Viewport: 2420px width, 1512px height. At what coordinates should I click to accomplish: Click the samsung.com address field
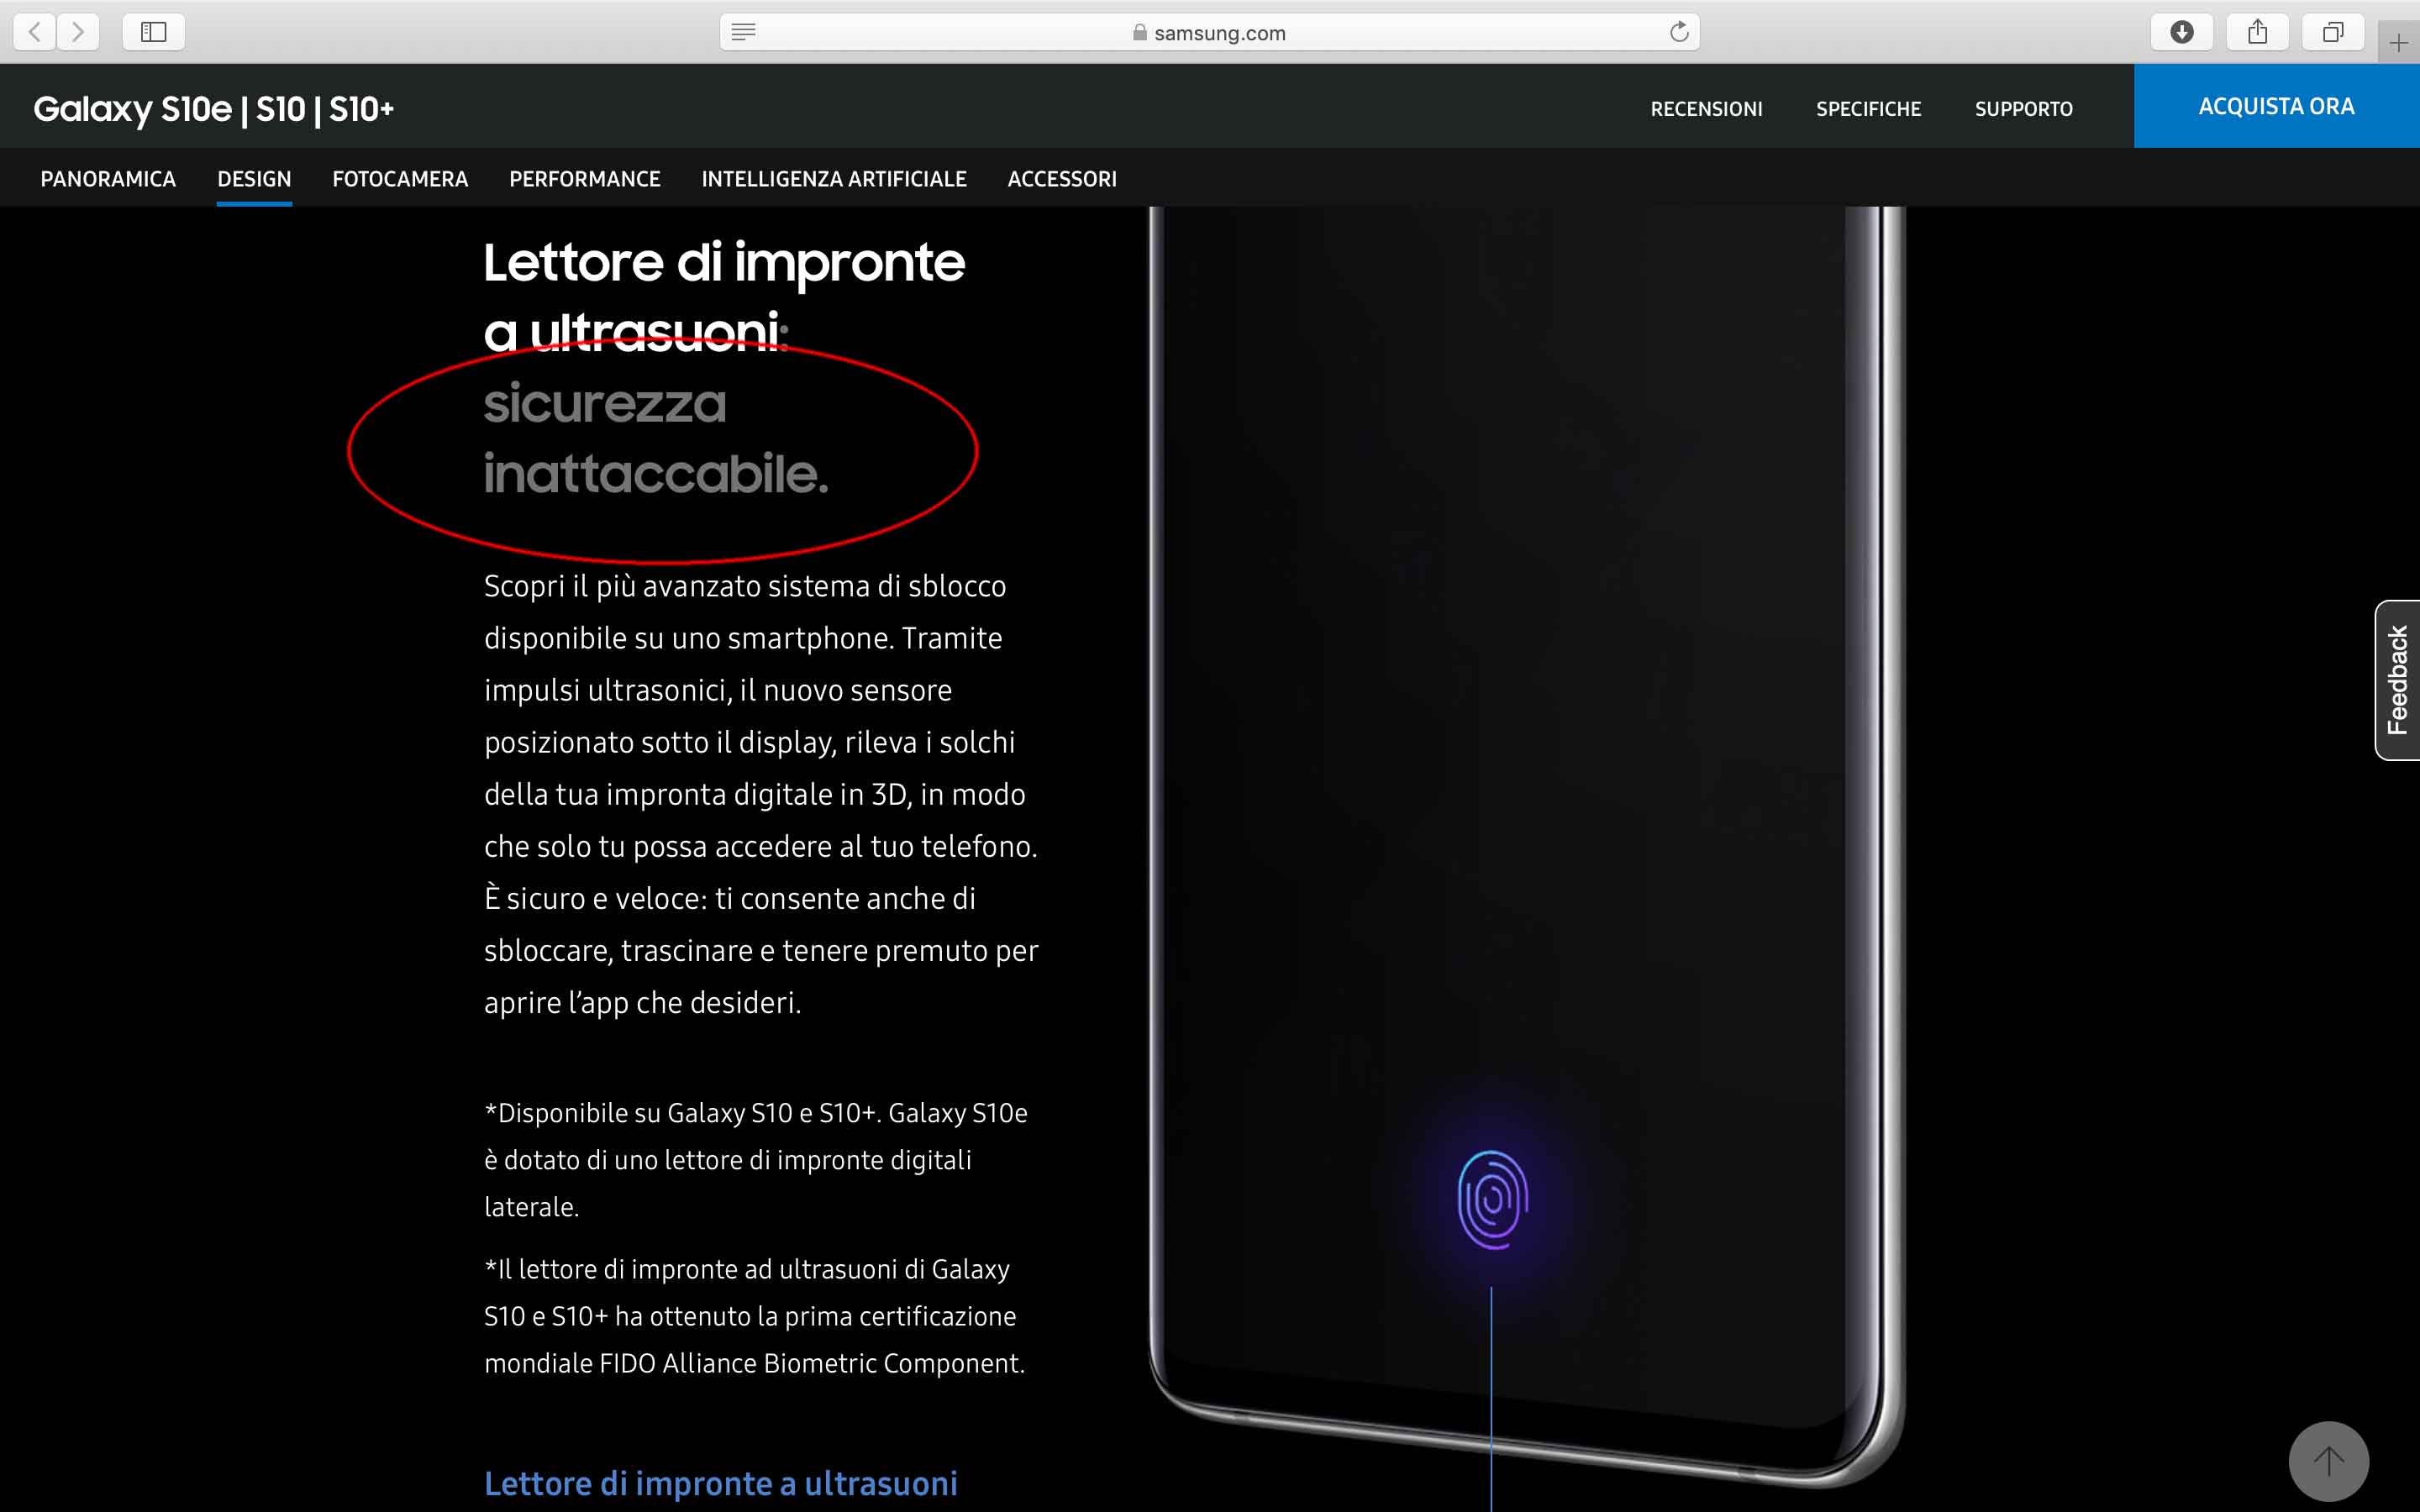pos(1209,32)
